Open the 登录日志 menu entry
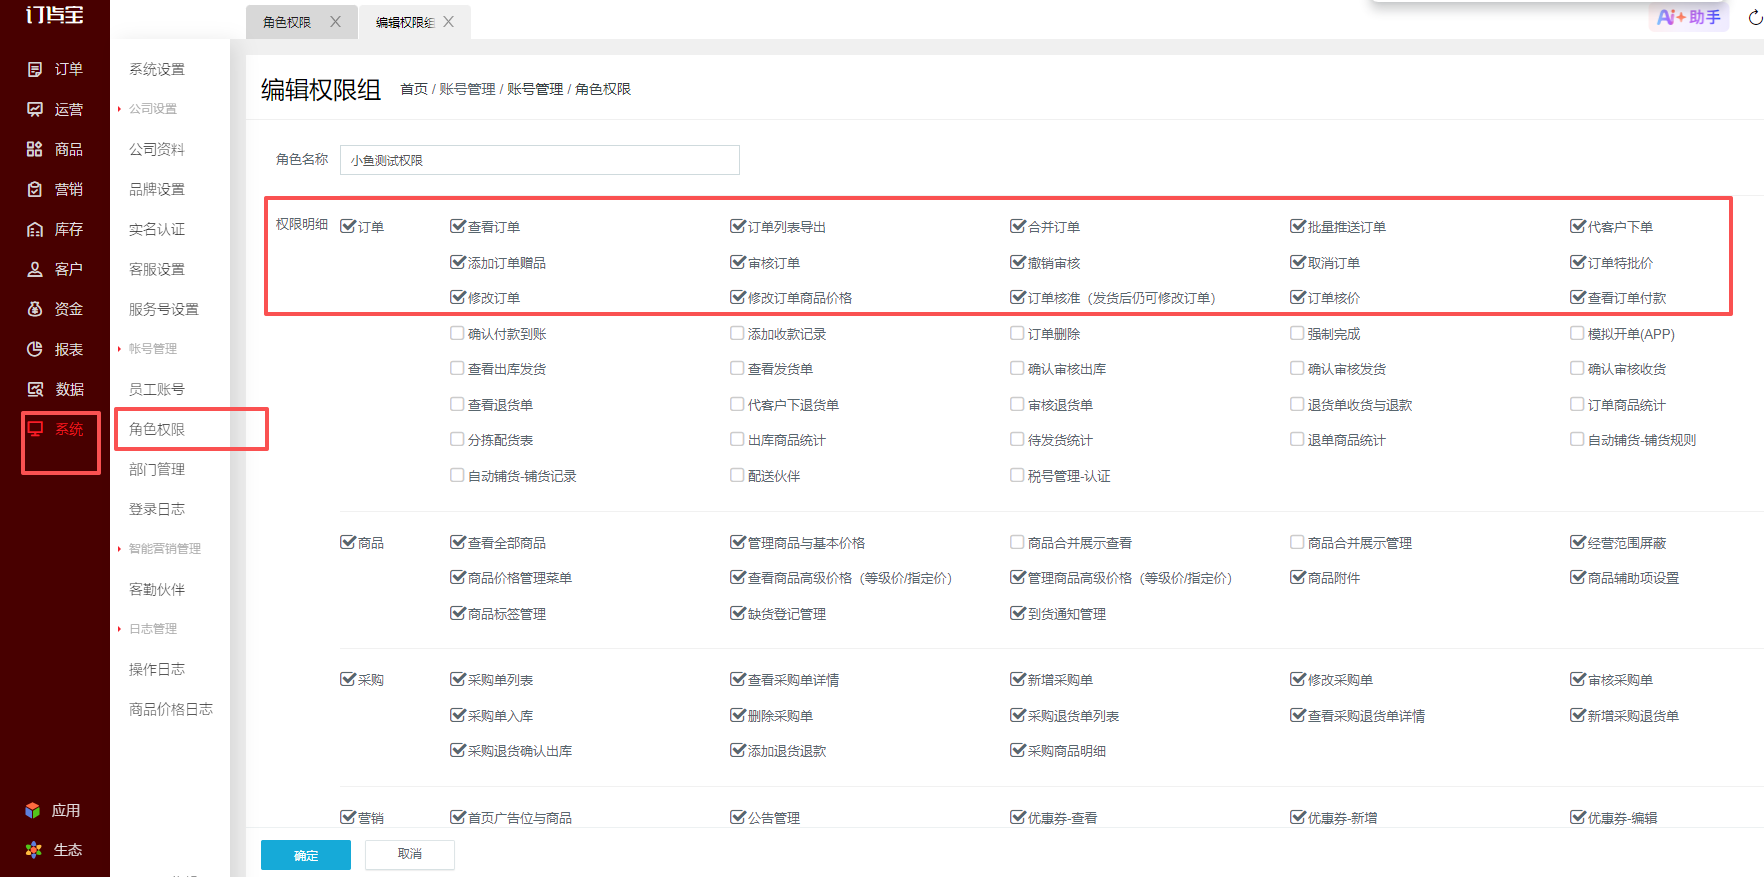This screenshot has height=877, width=1764. 157,509
